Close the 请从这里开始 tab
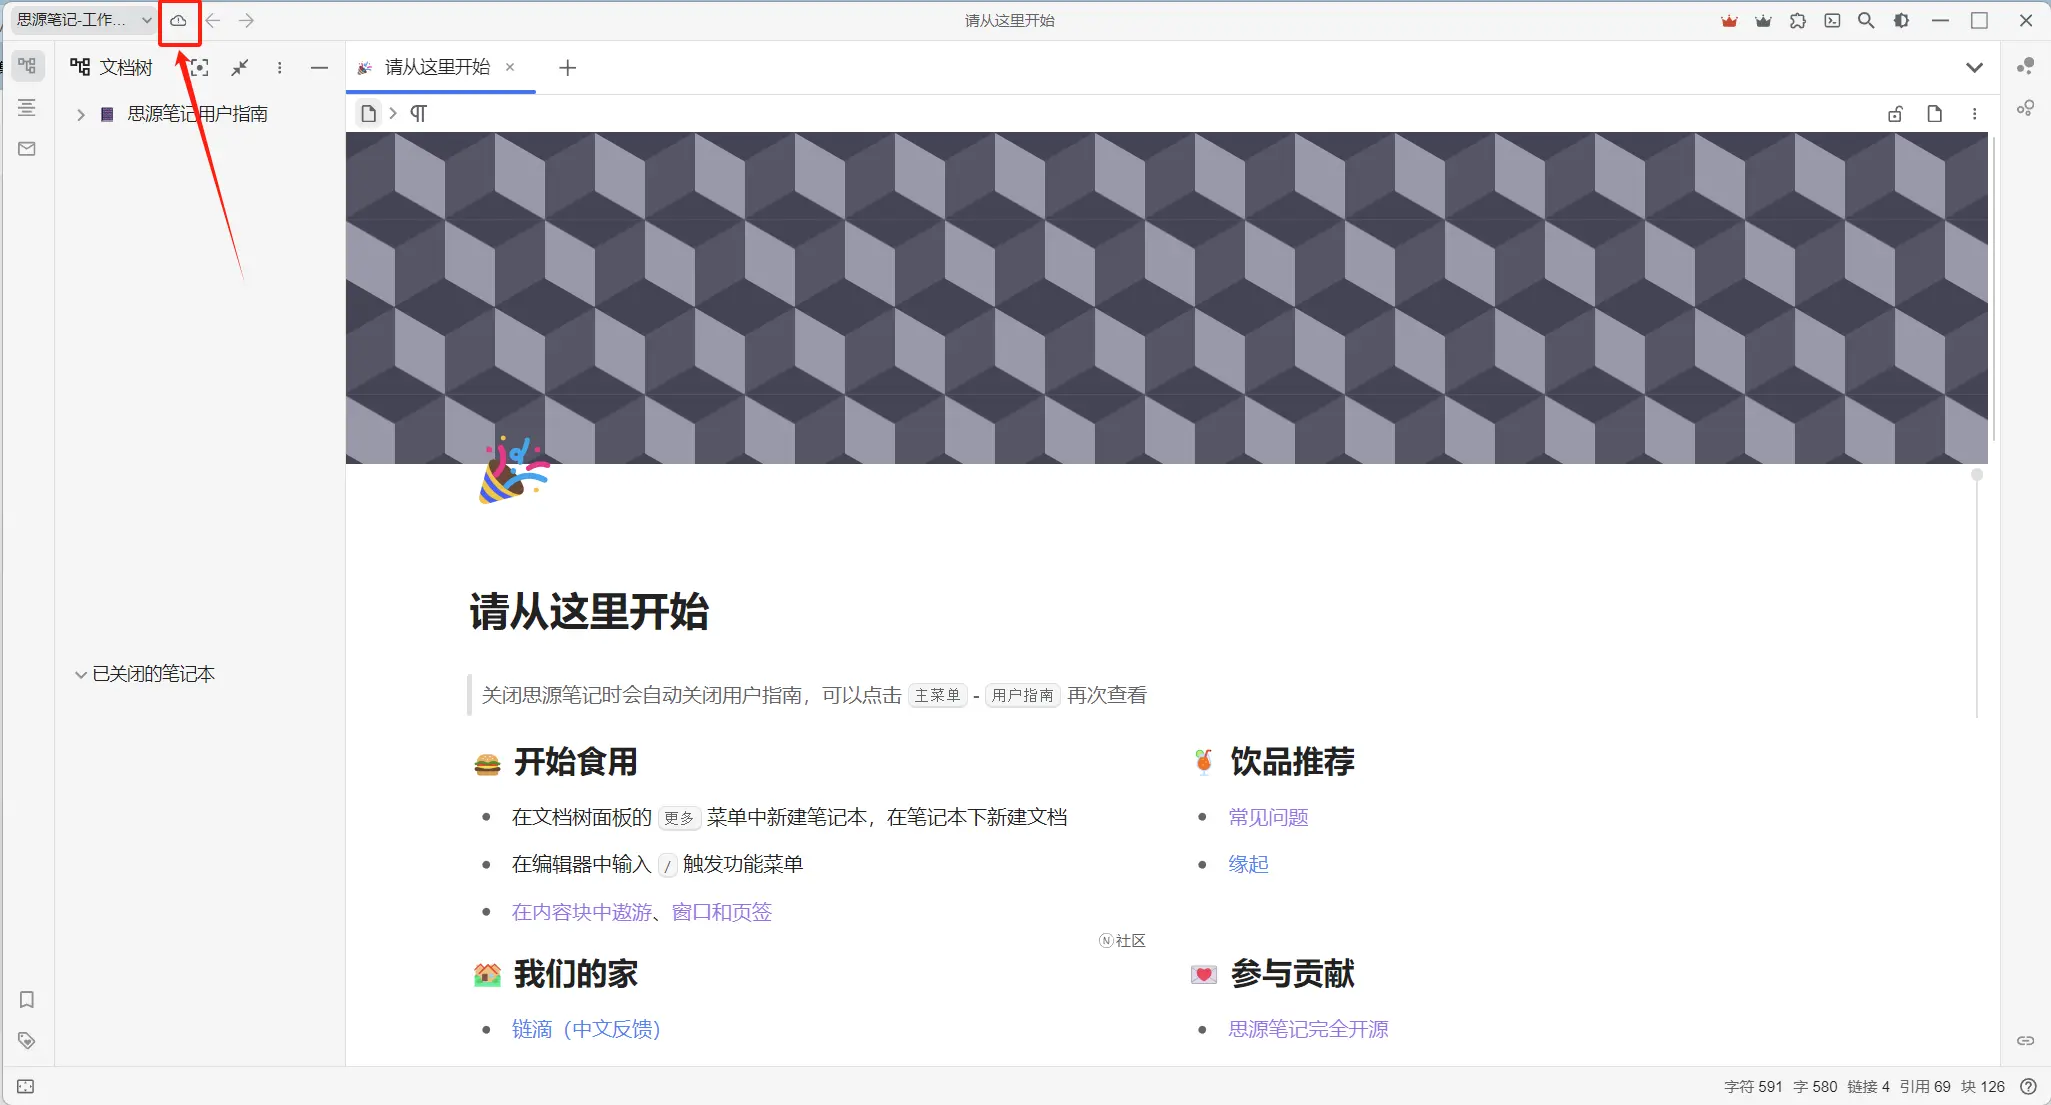This screenshot has width=2051, height=1105. (510, 67)
